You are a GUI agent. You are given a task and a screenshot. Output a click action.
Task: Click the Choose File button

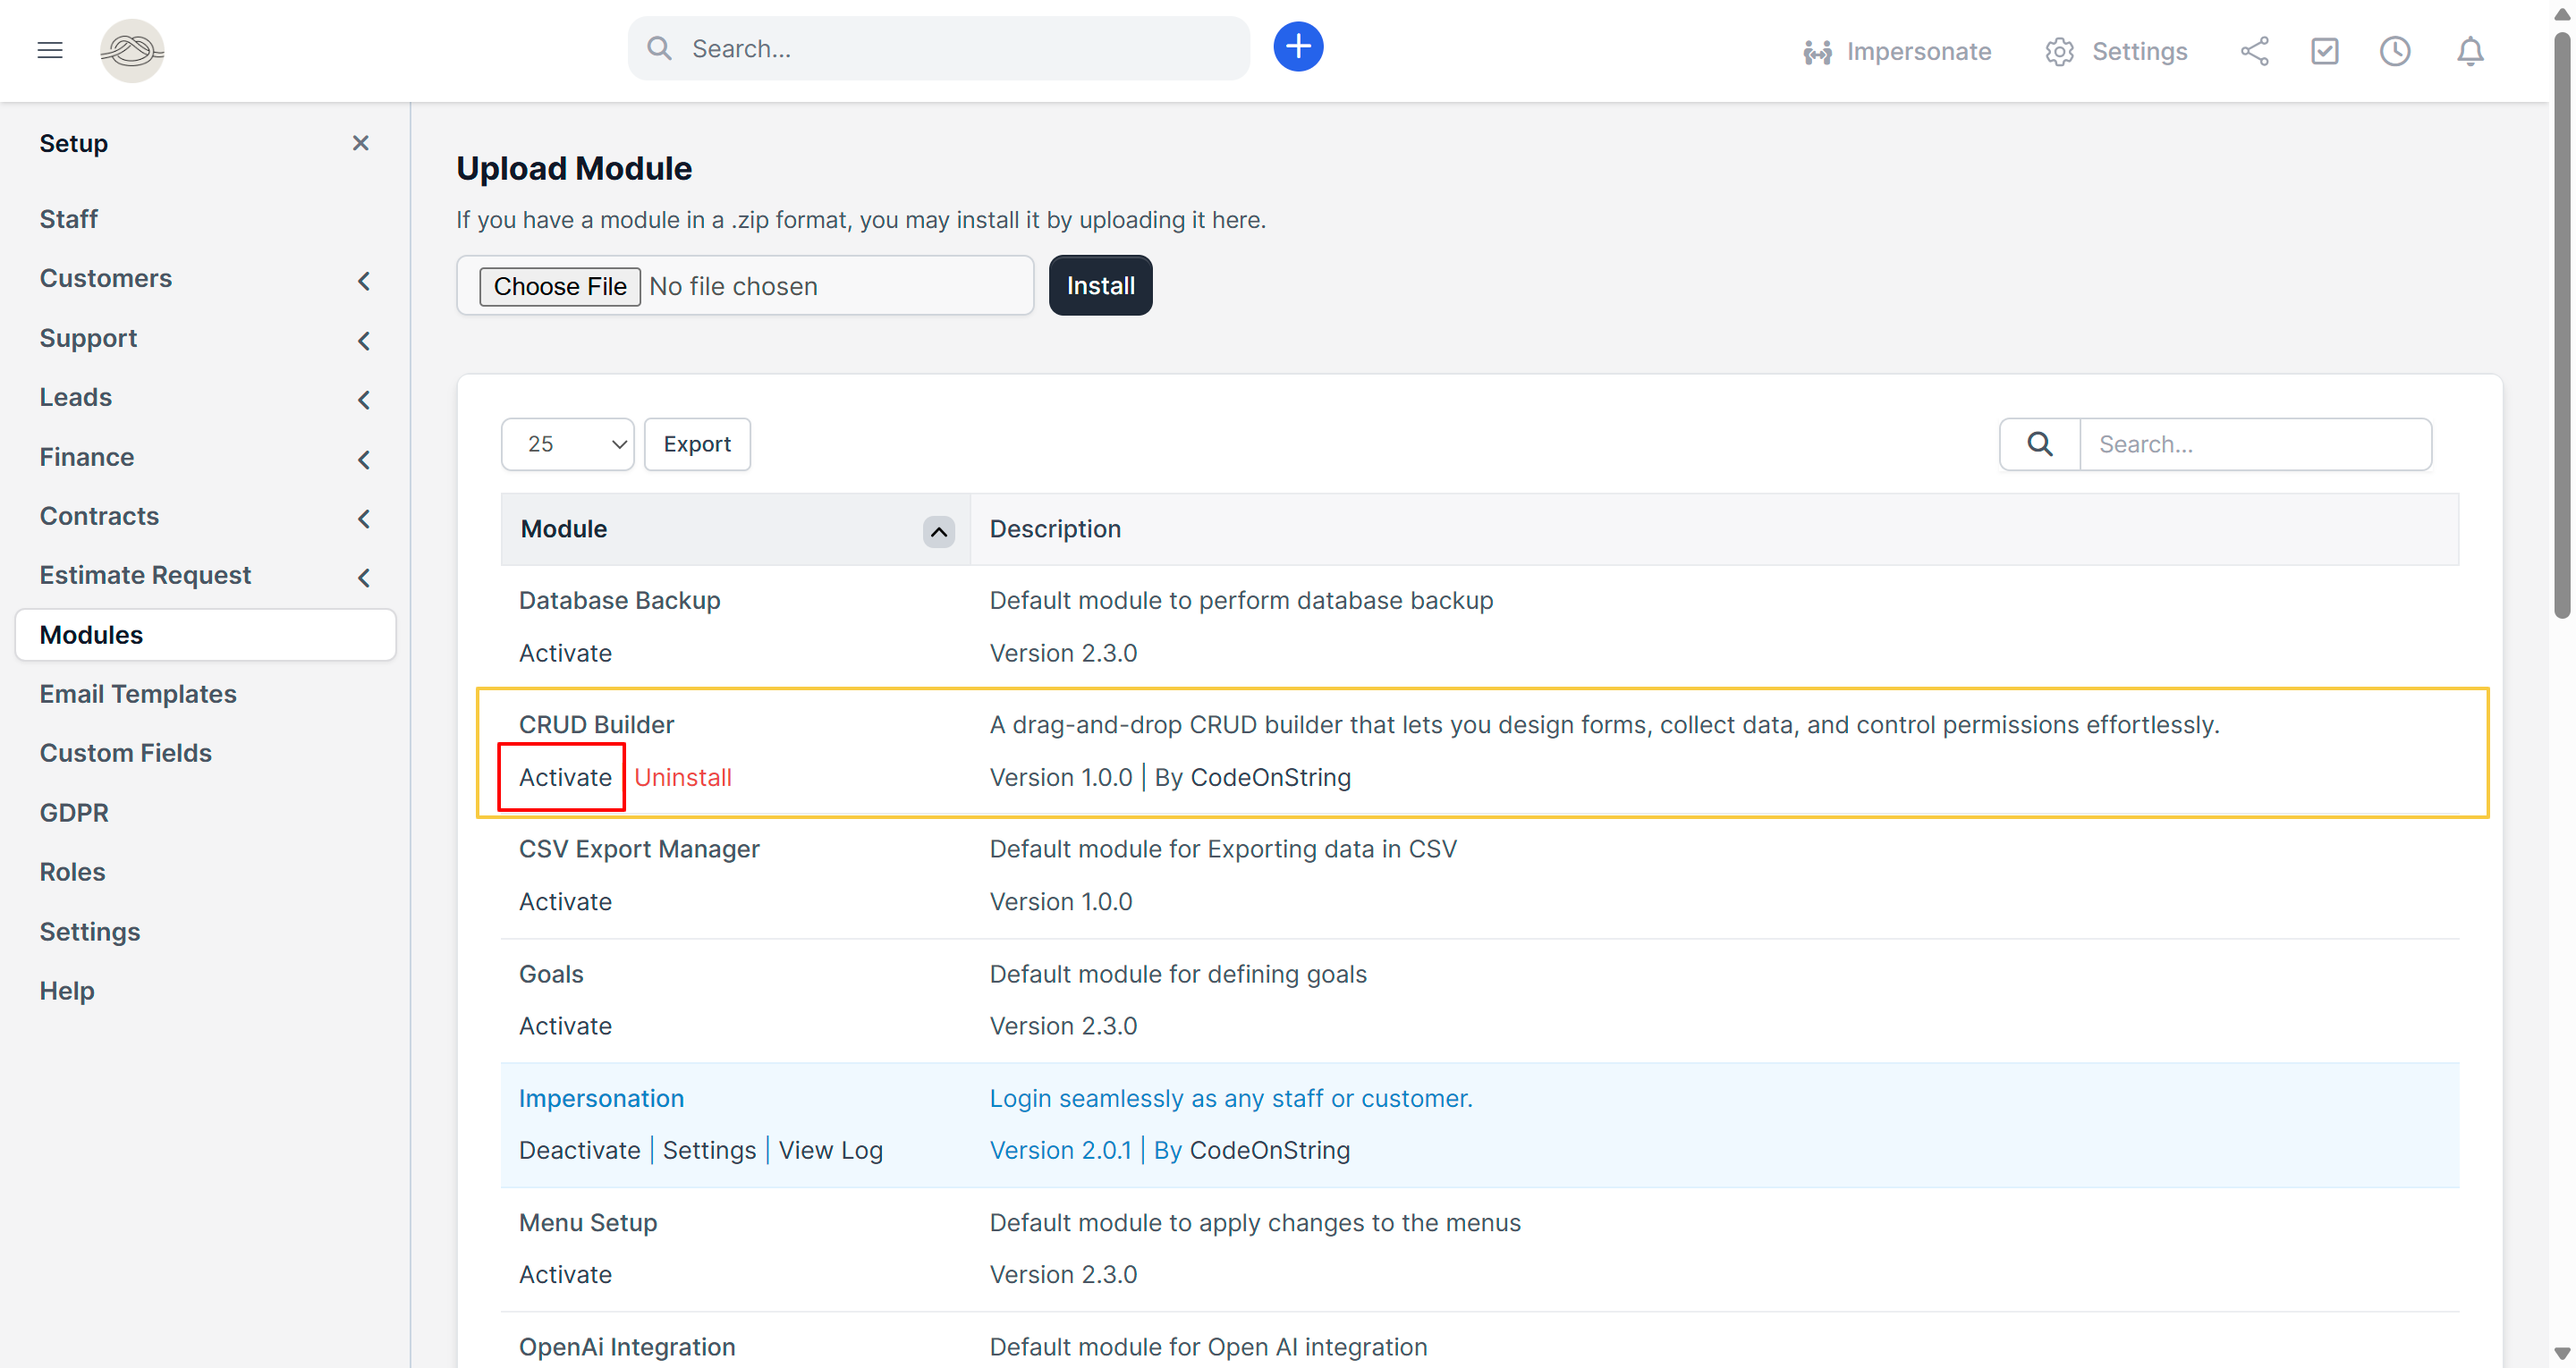click(x=559, y=286)
